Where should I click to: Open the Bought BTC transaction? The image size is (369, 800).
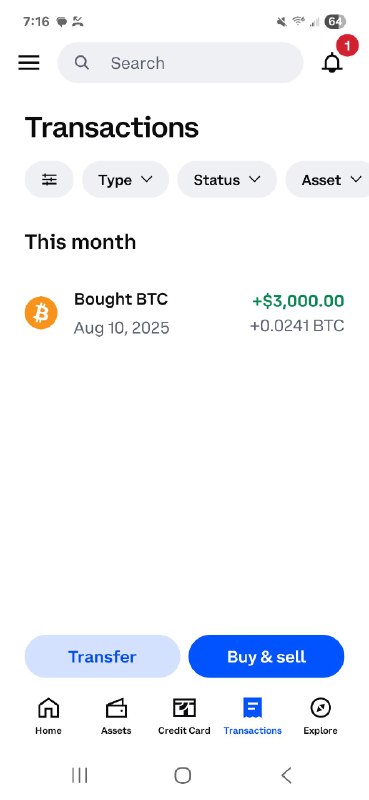tap(184, 313)
